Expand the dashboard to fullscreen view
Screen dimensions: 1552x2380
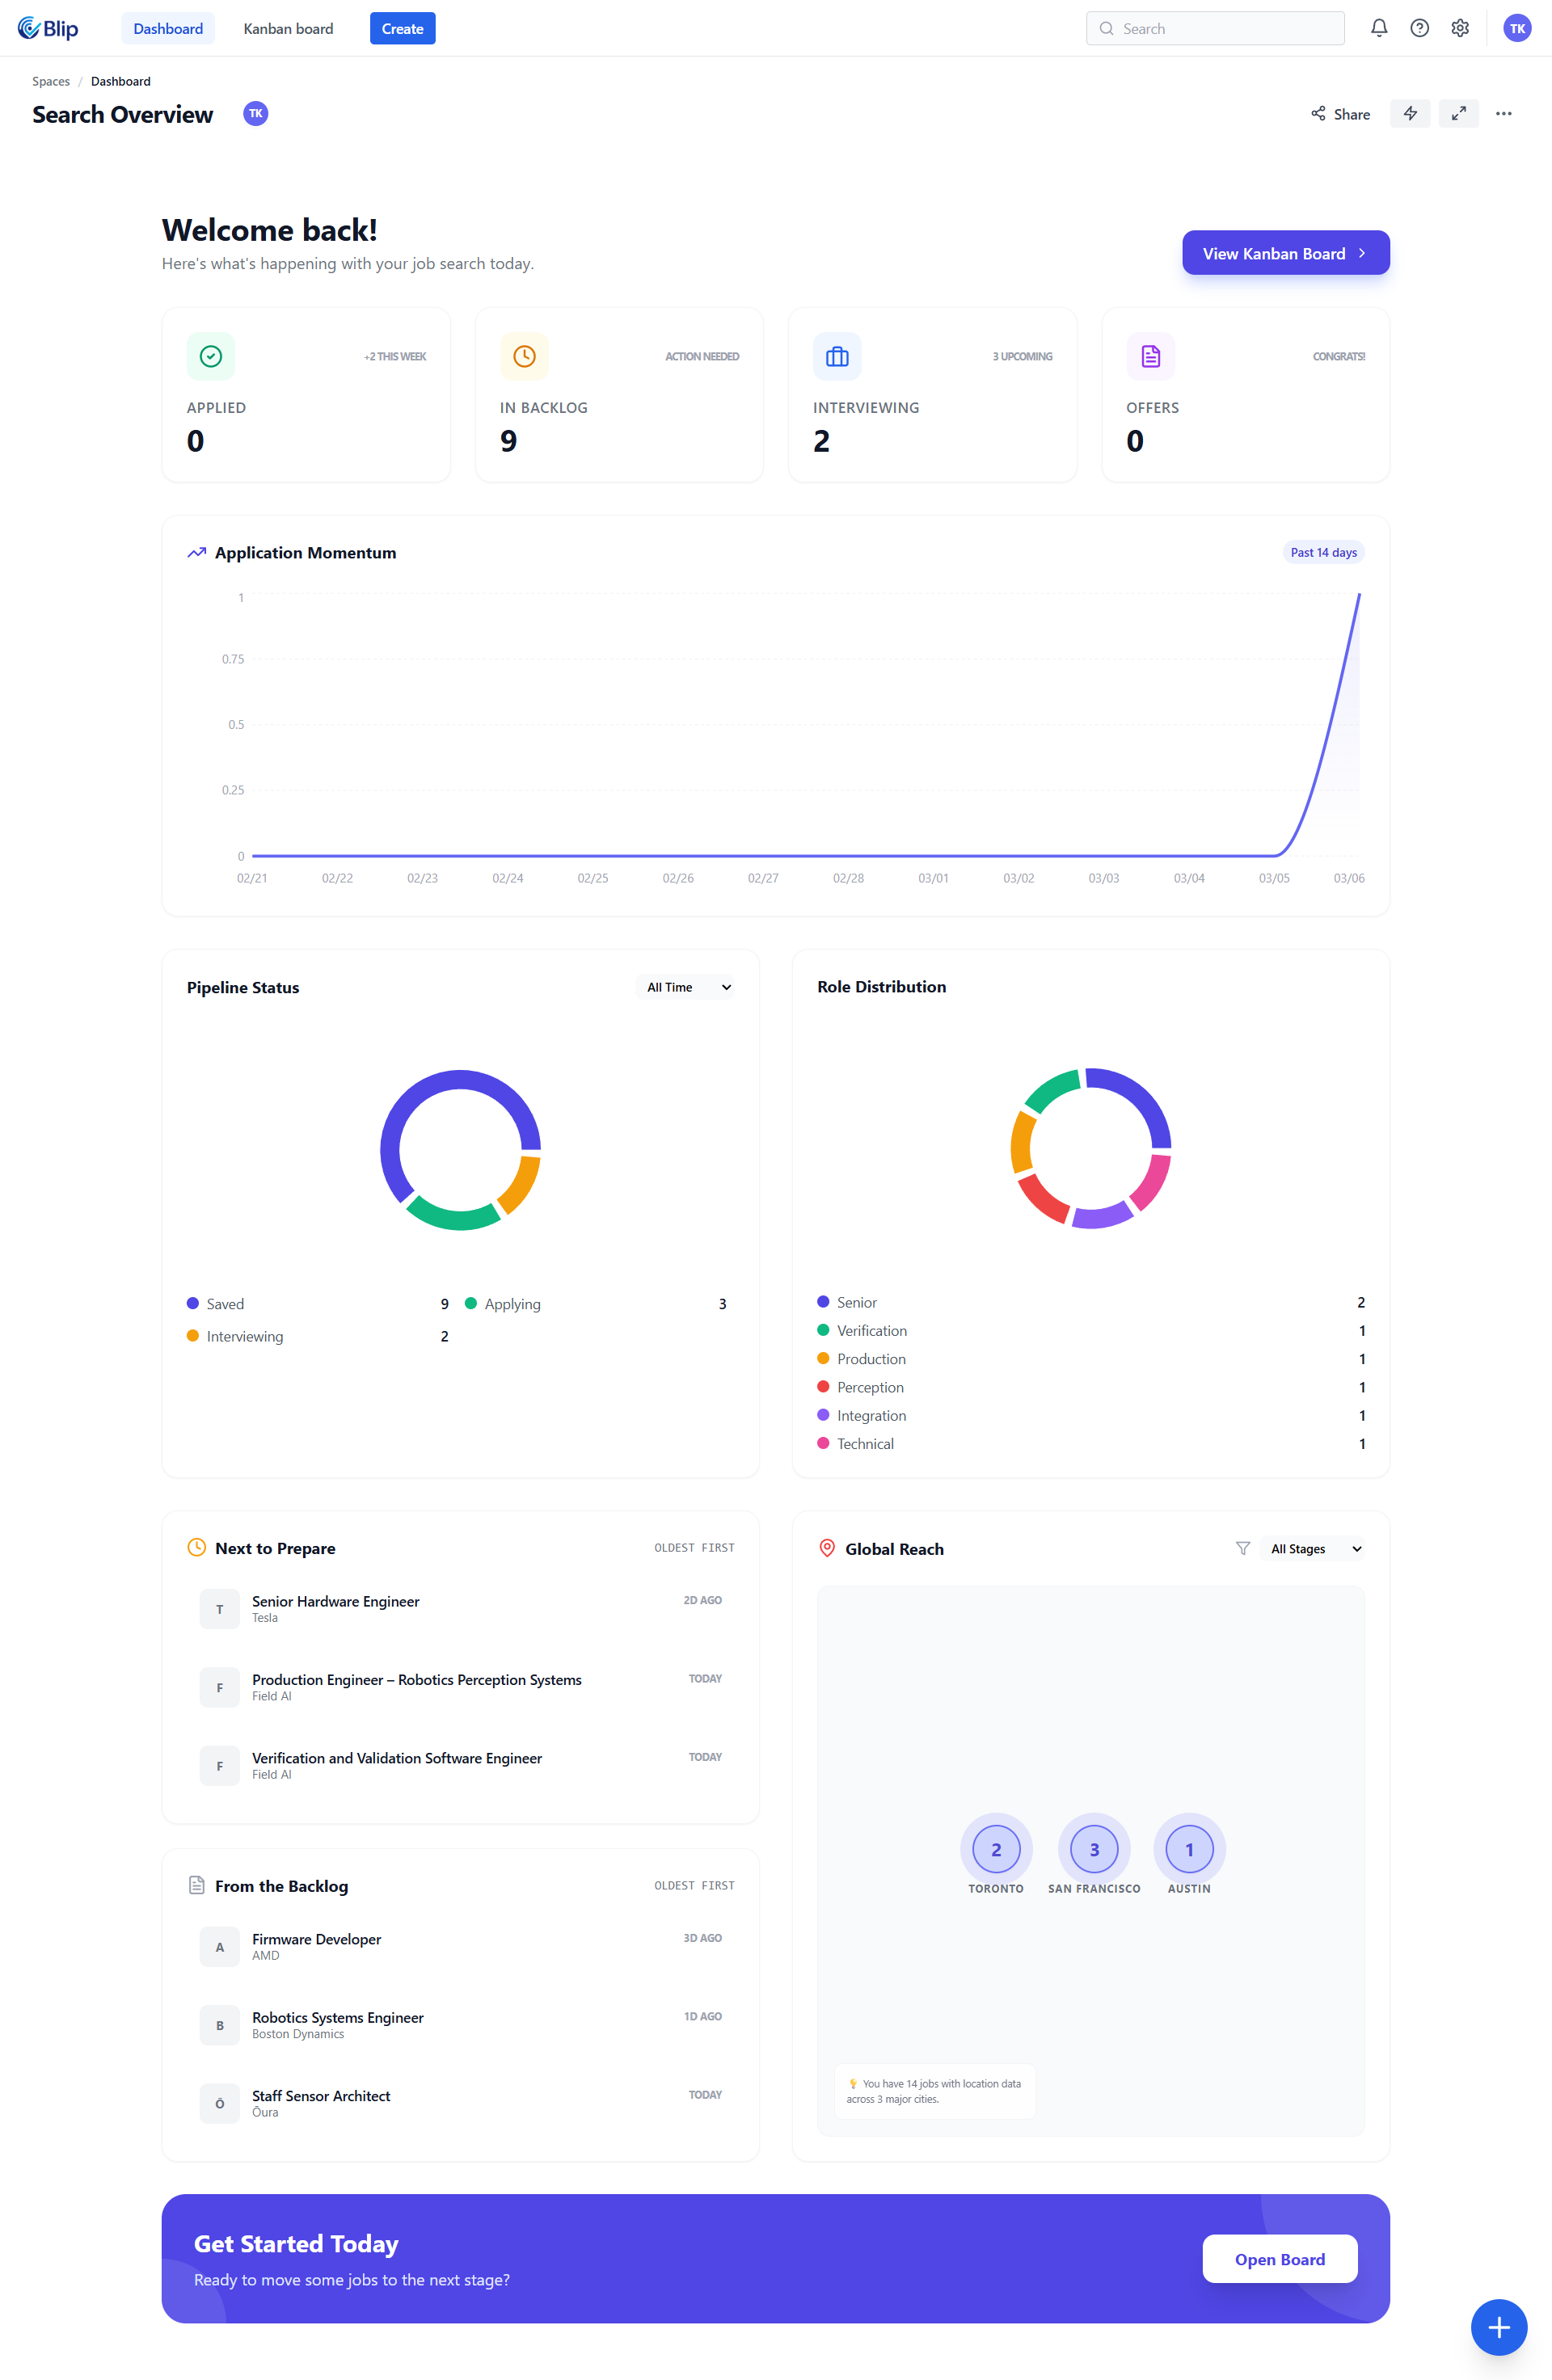(x=1458, y=113)
